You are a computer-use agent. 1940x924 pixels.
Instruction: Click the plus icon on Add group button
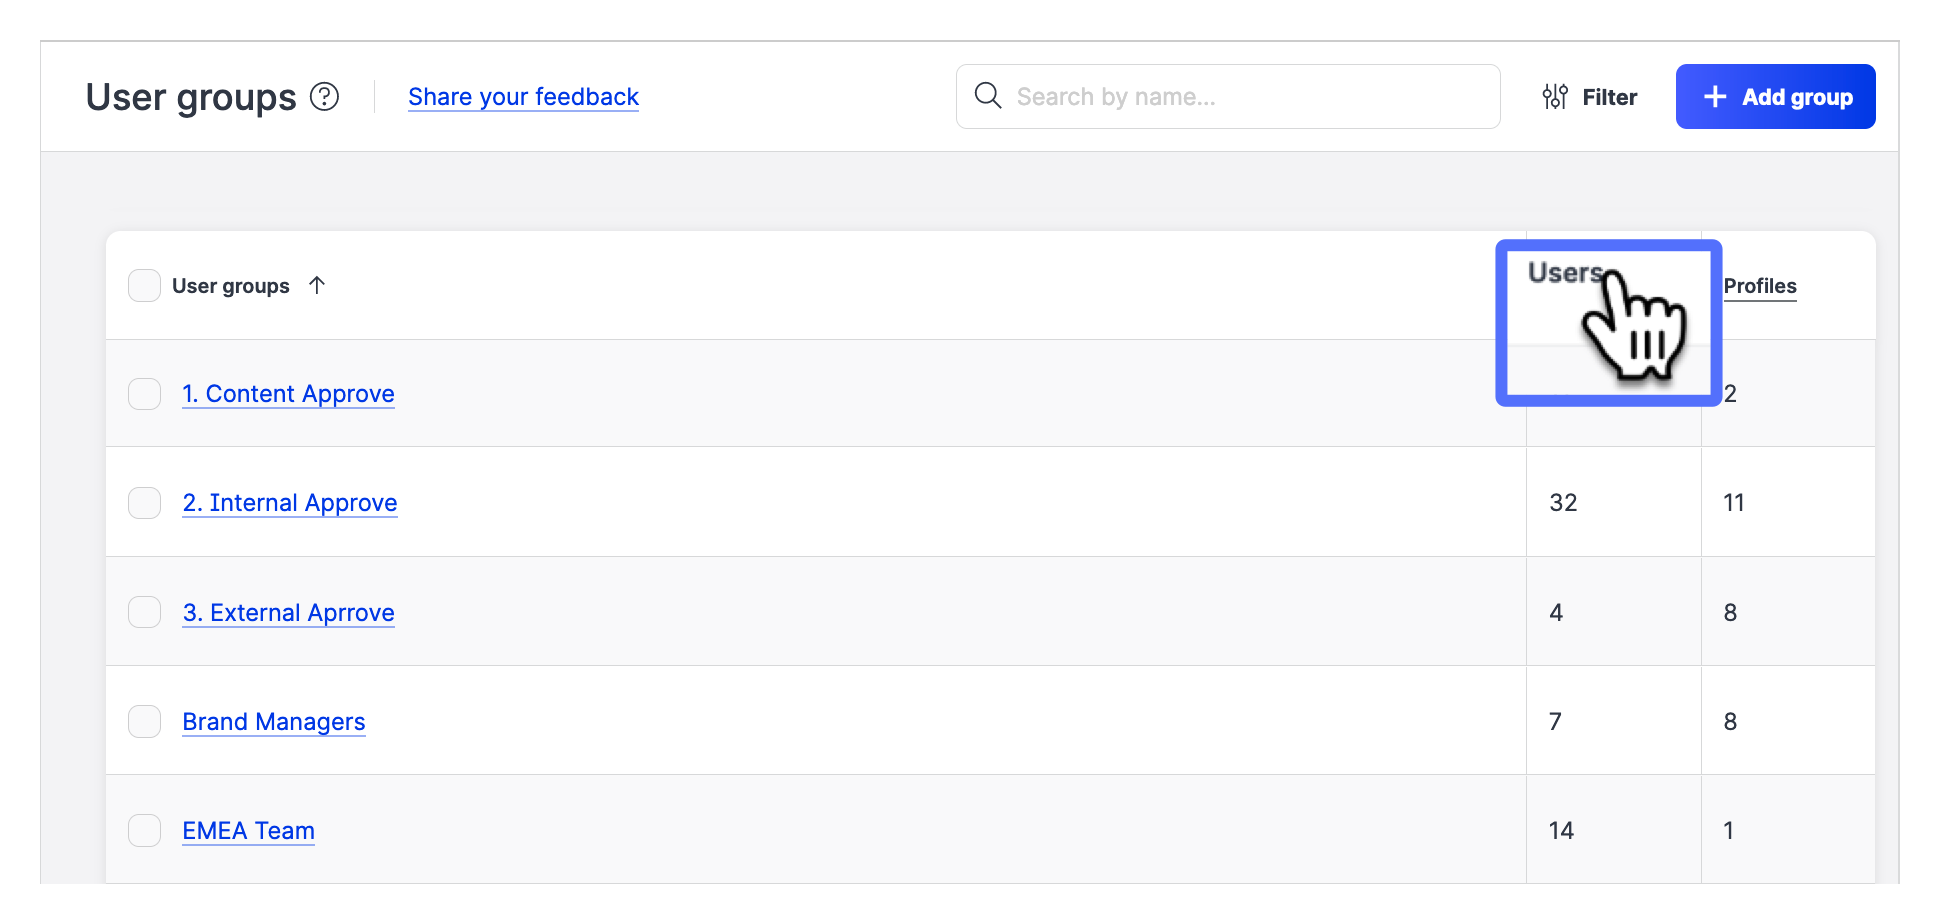coord(1715,96)
